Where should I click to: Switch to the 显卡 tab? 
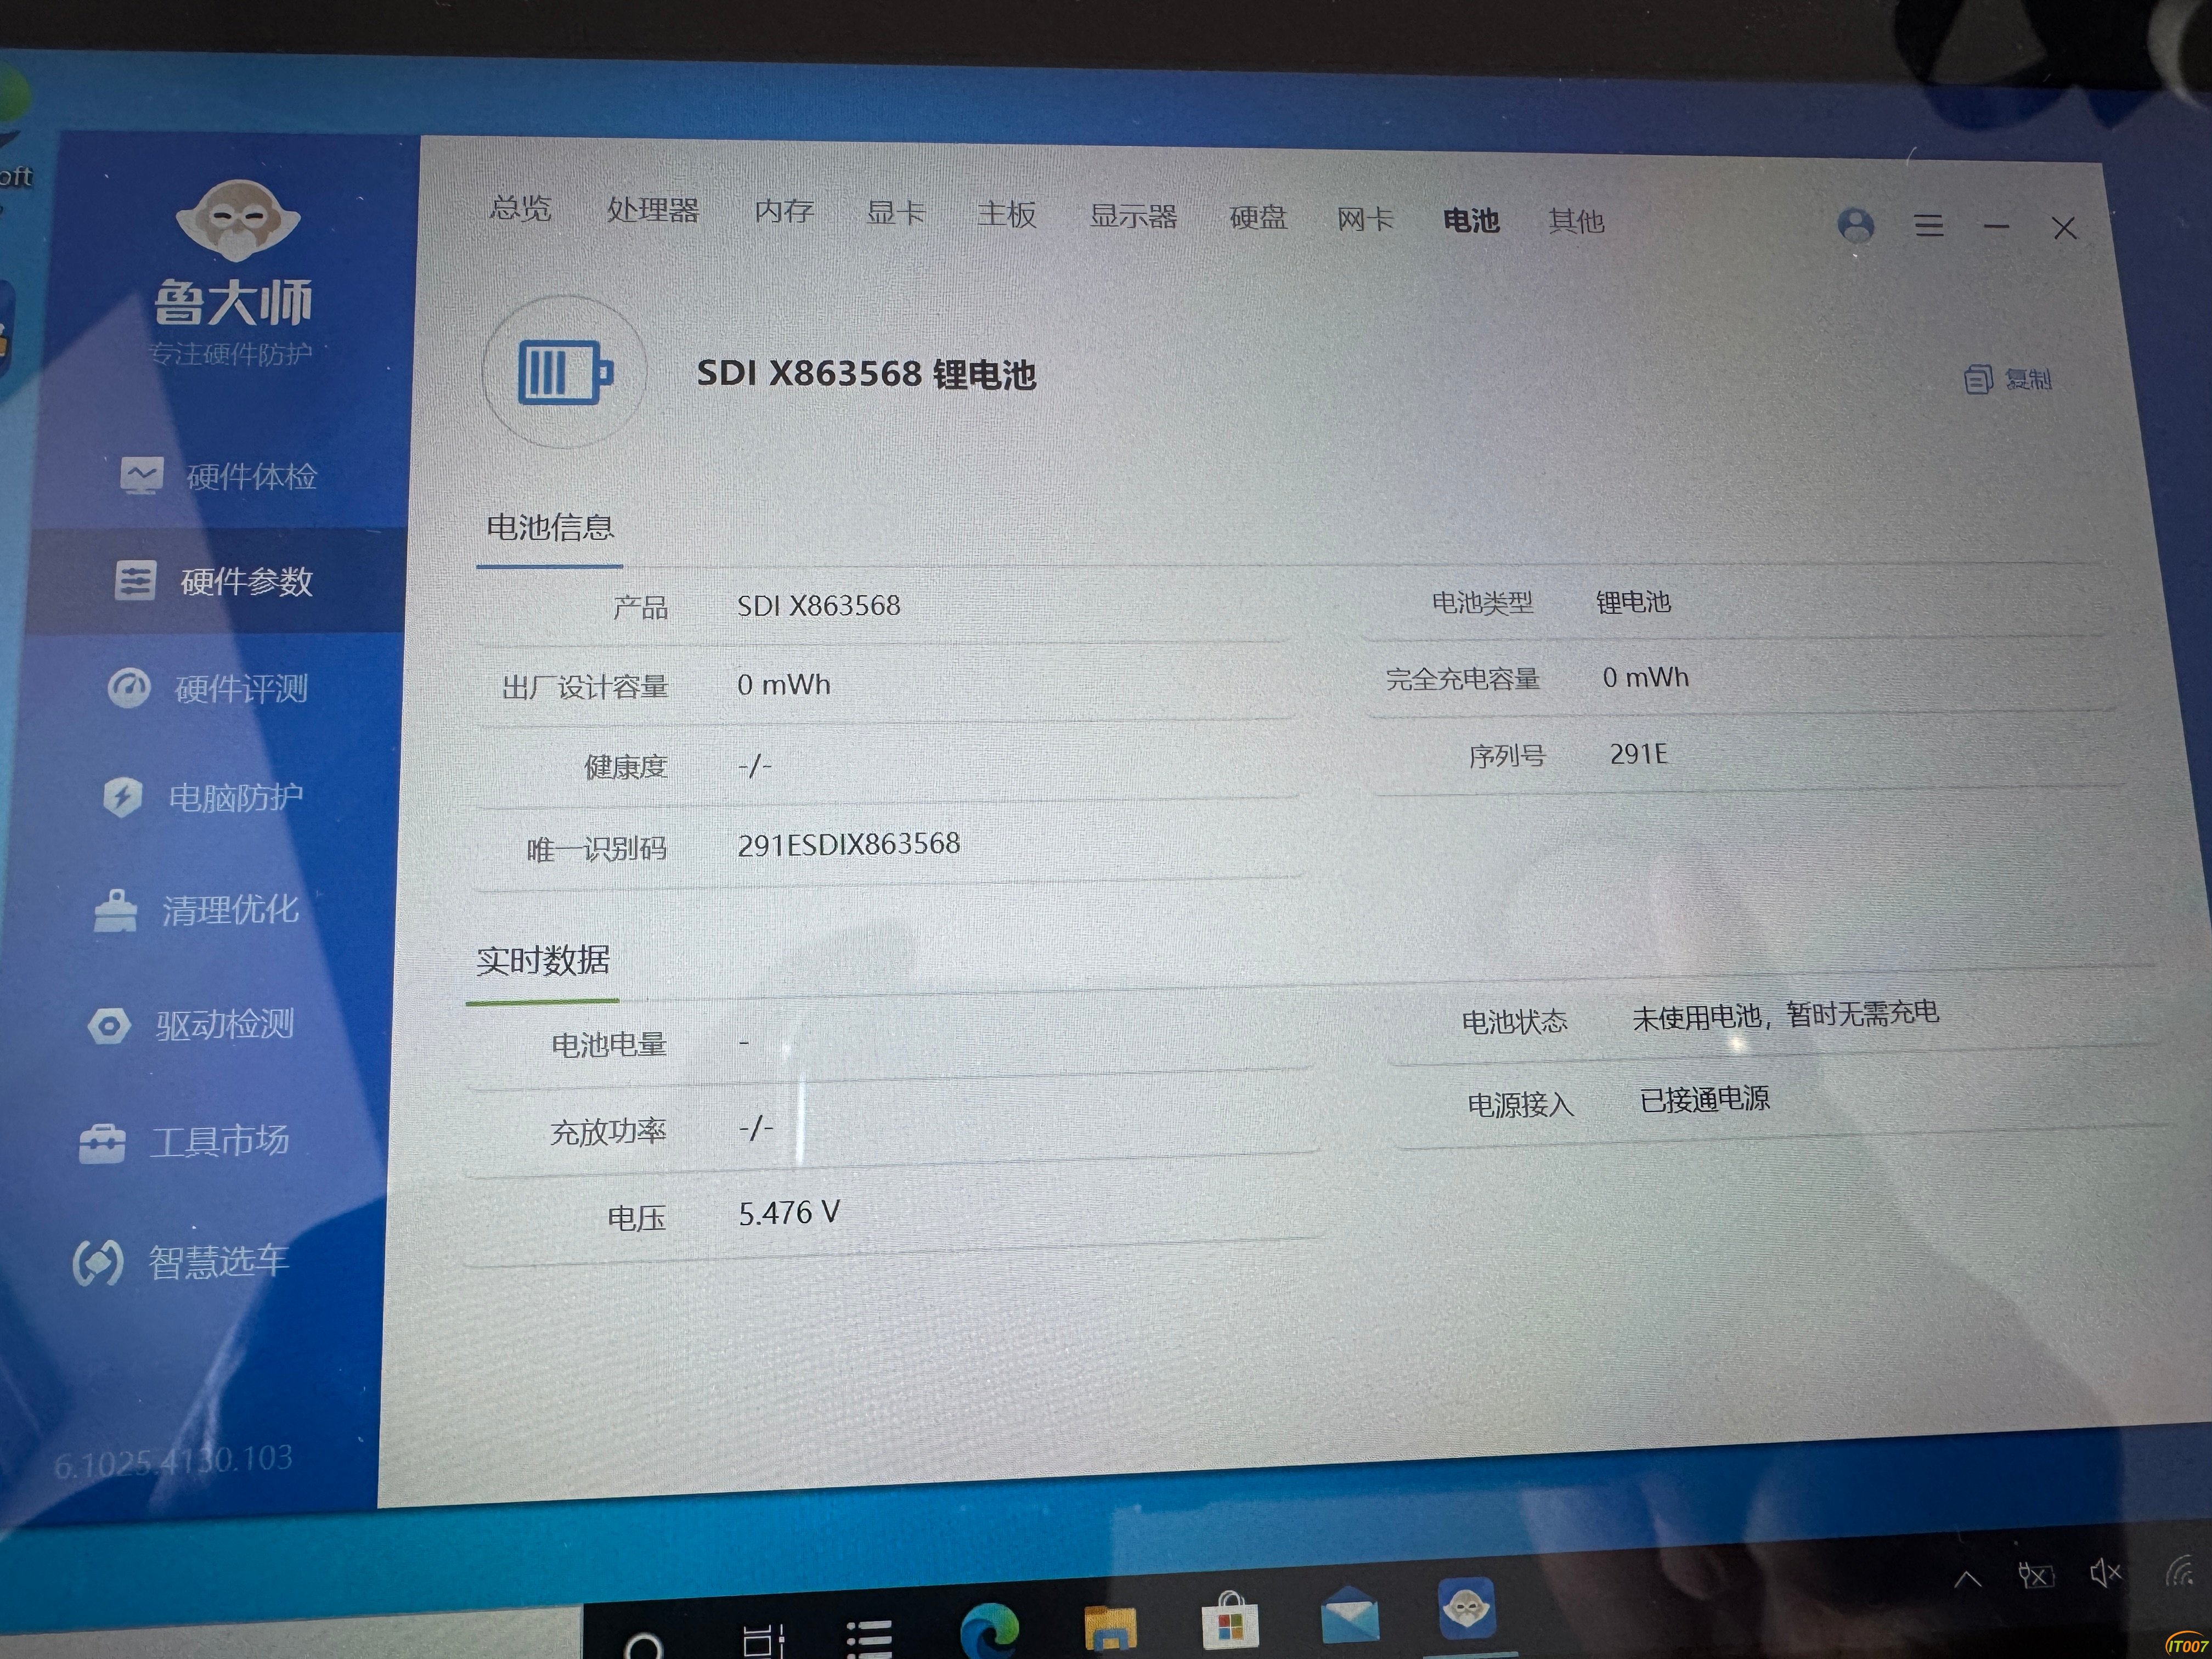click(895, 213)
